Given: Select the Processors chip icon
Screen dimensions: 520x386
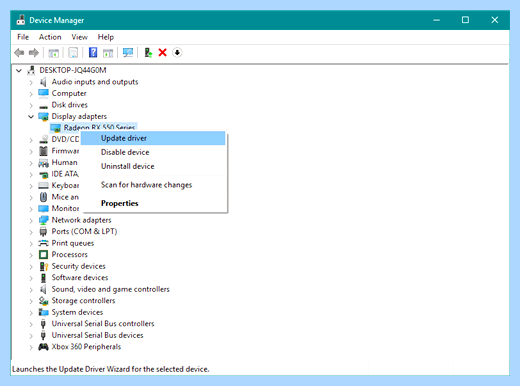Looking at the screenshot, I should pyautogui.click(x=43, y=255).
